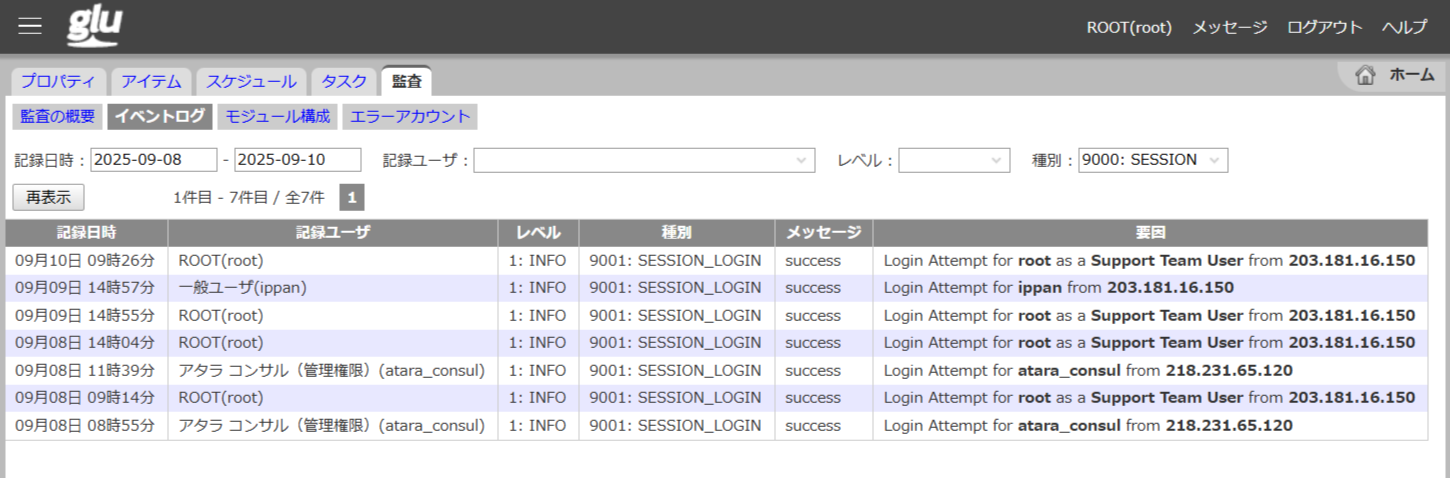Click ログアウト to log out
Image resolution: width=1450 pixels, height=478 pixels.
(x=1324, y=27)
